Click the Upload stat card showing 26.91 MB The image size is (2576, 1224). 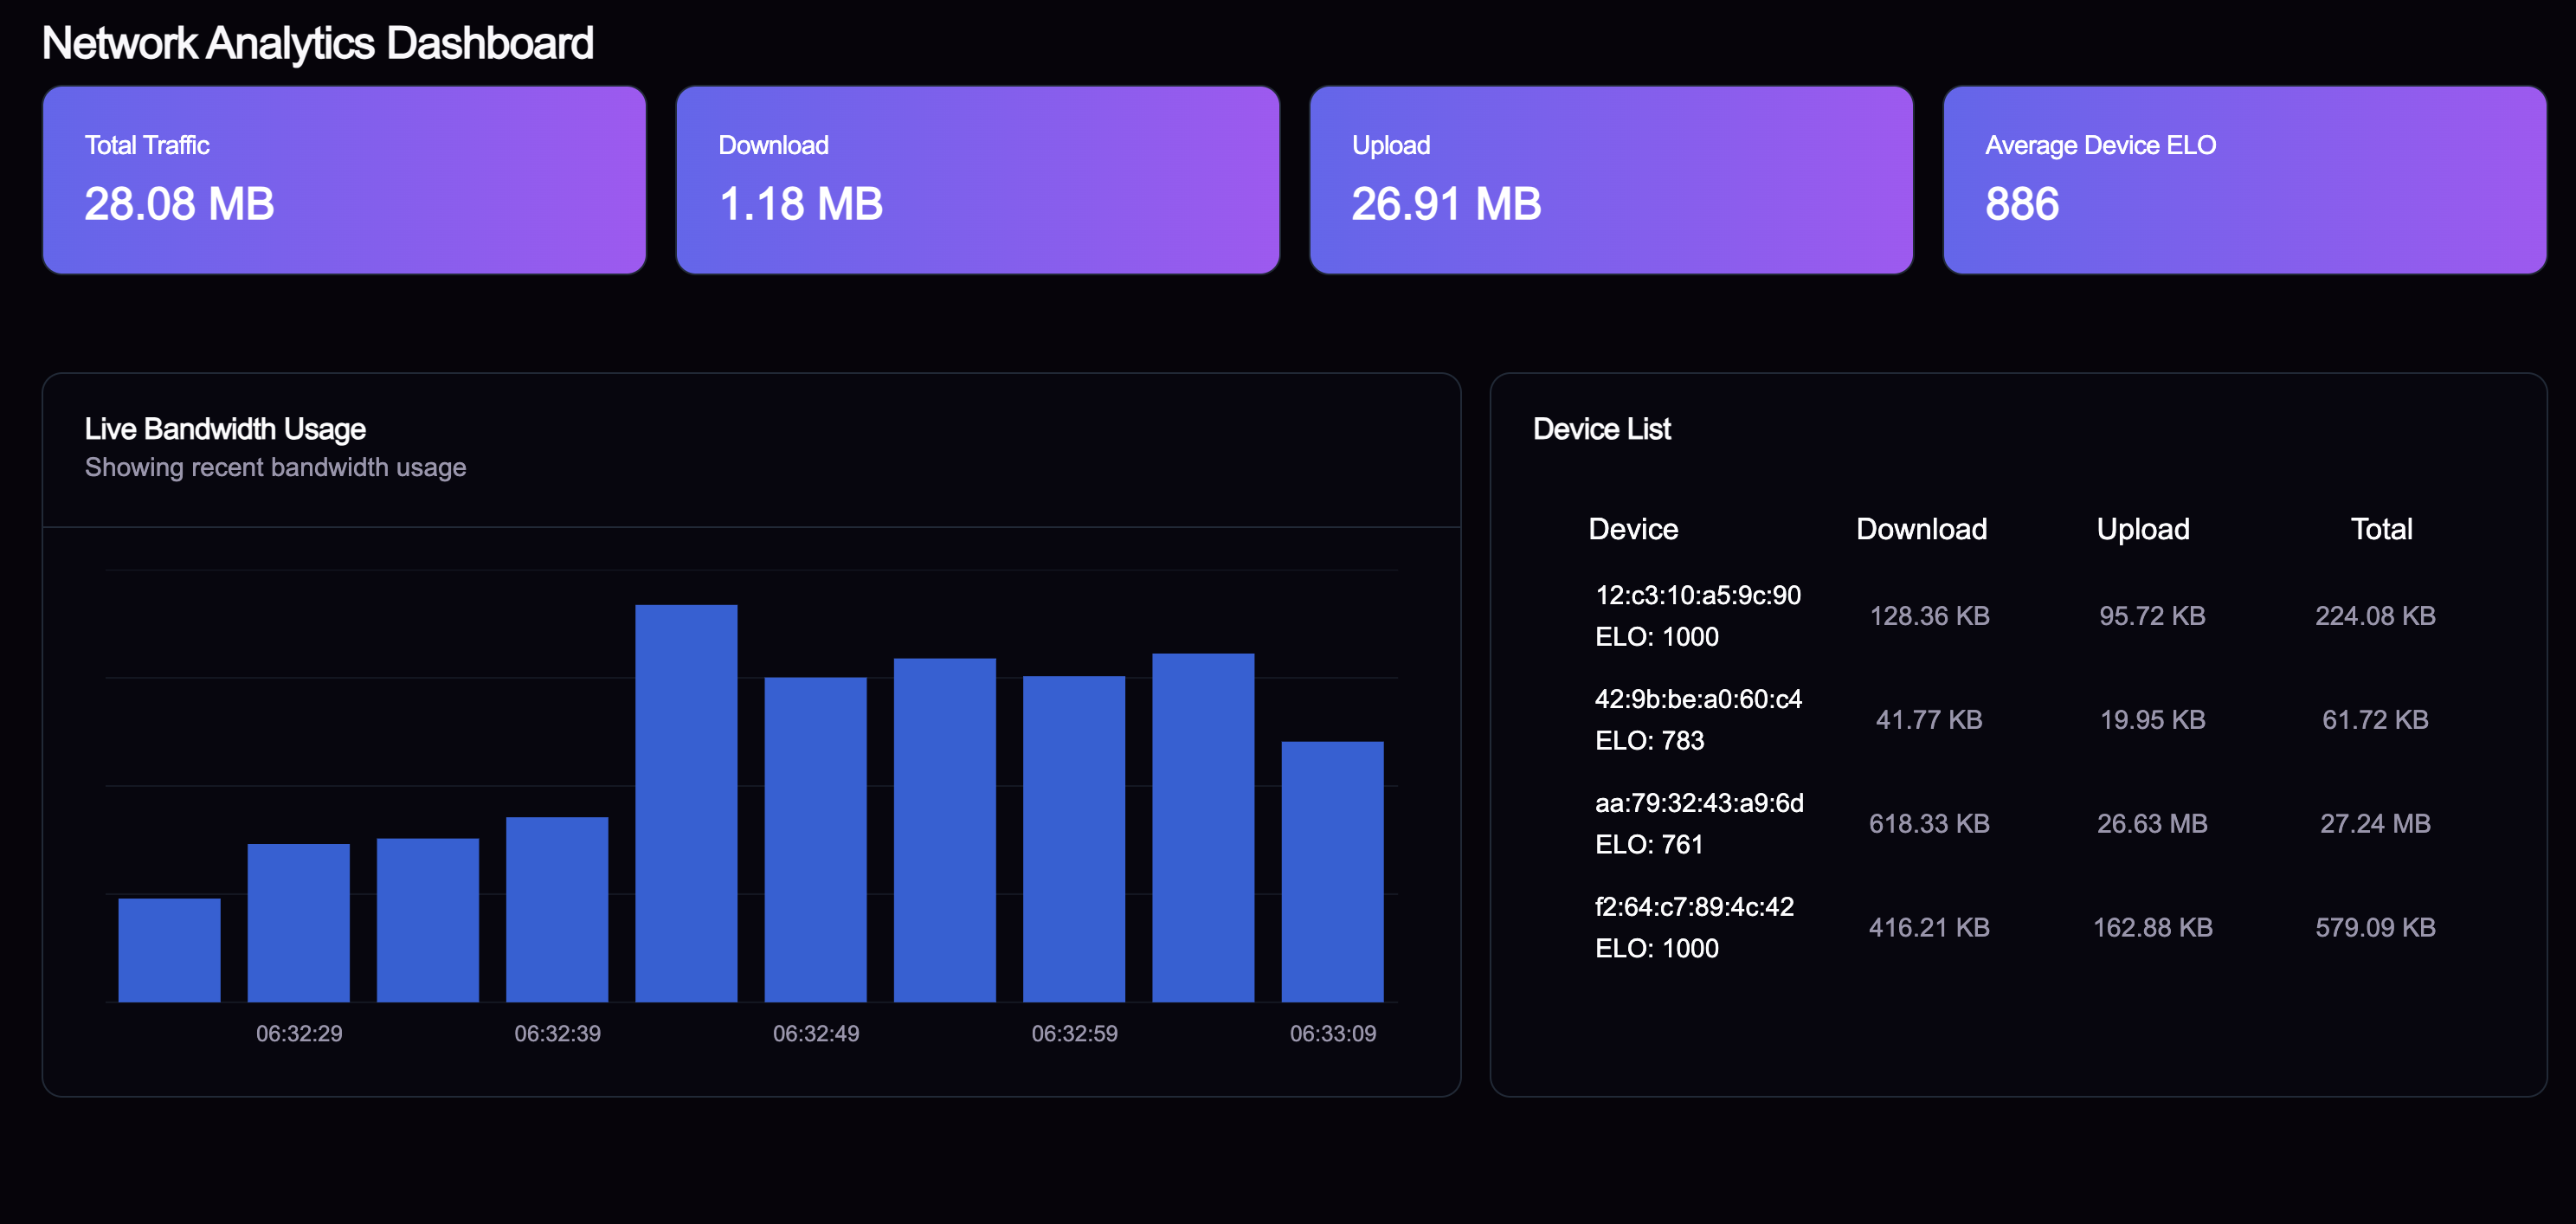[x=1611, y=180]
